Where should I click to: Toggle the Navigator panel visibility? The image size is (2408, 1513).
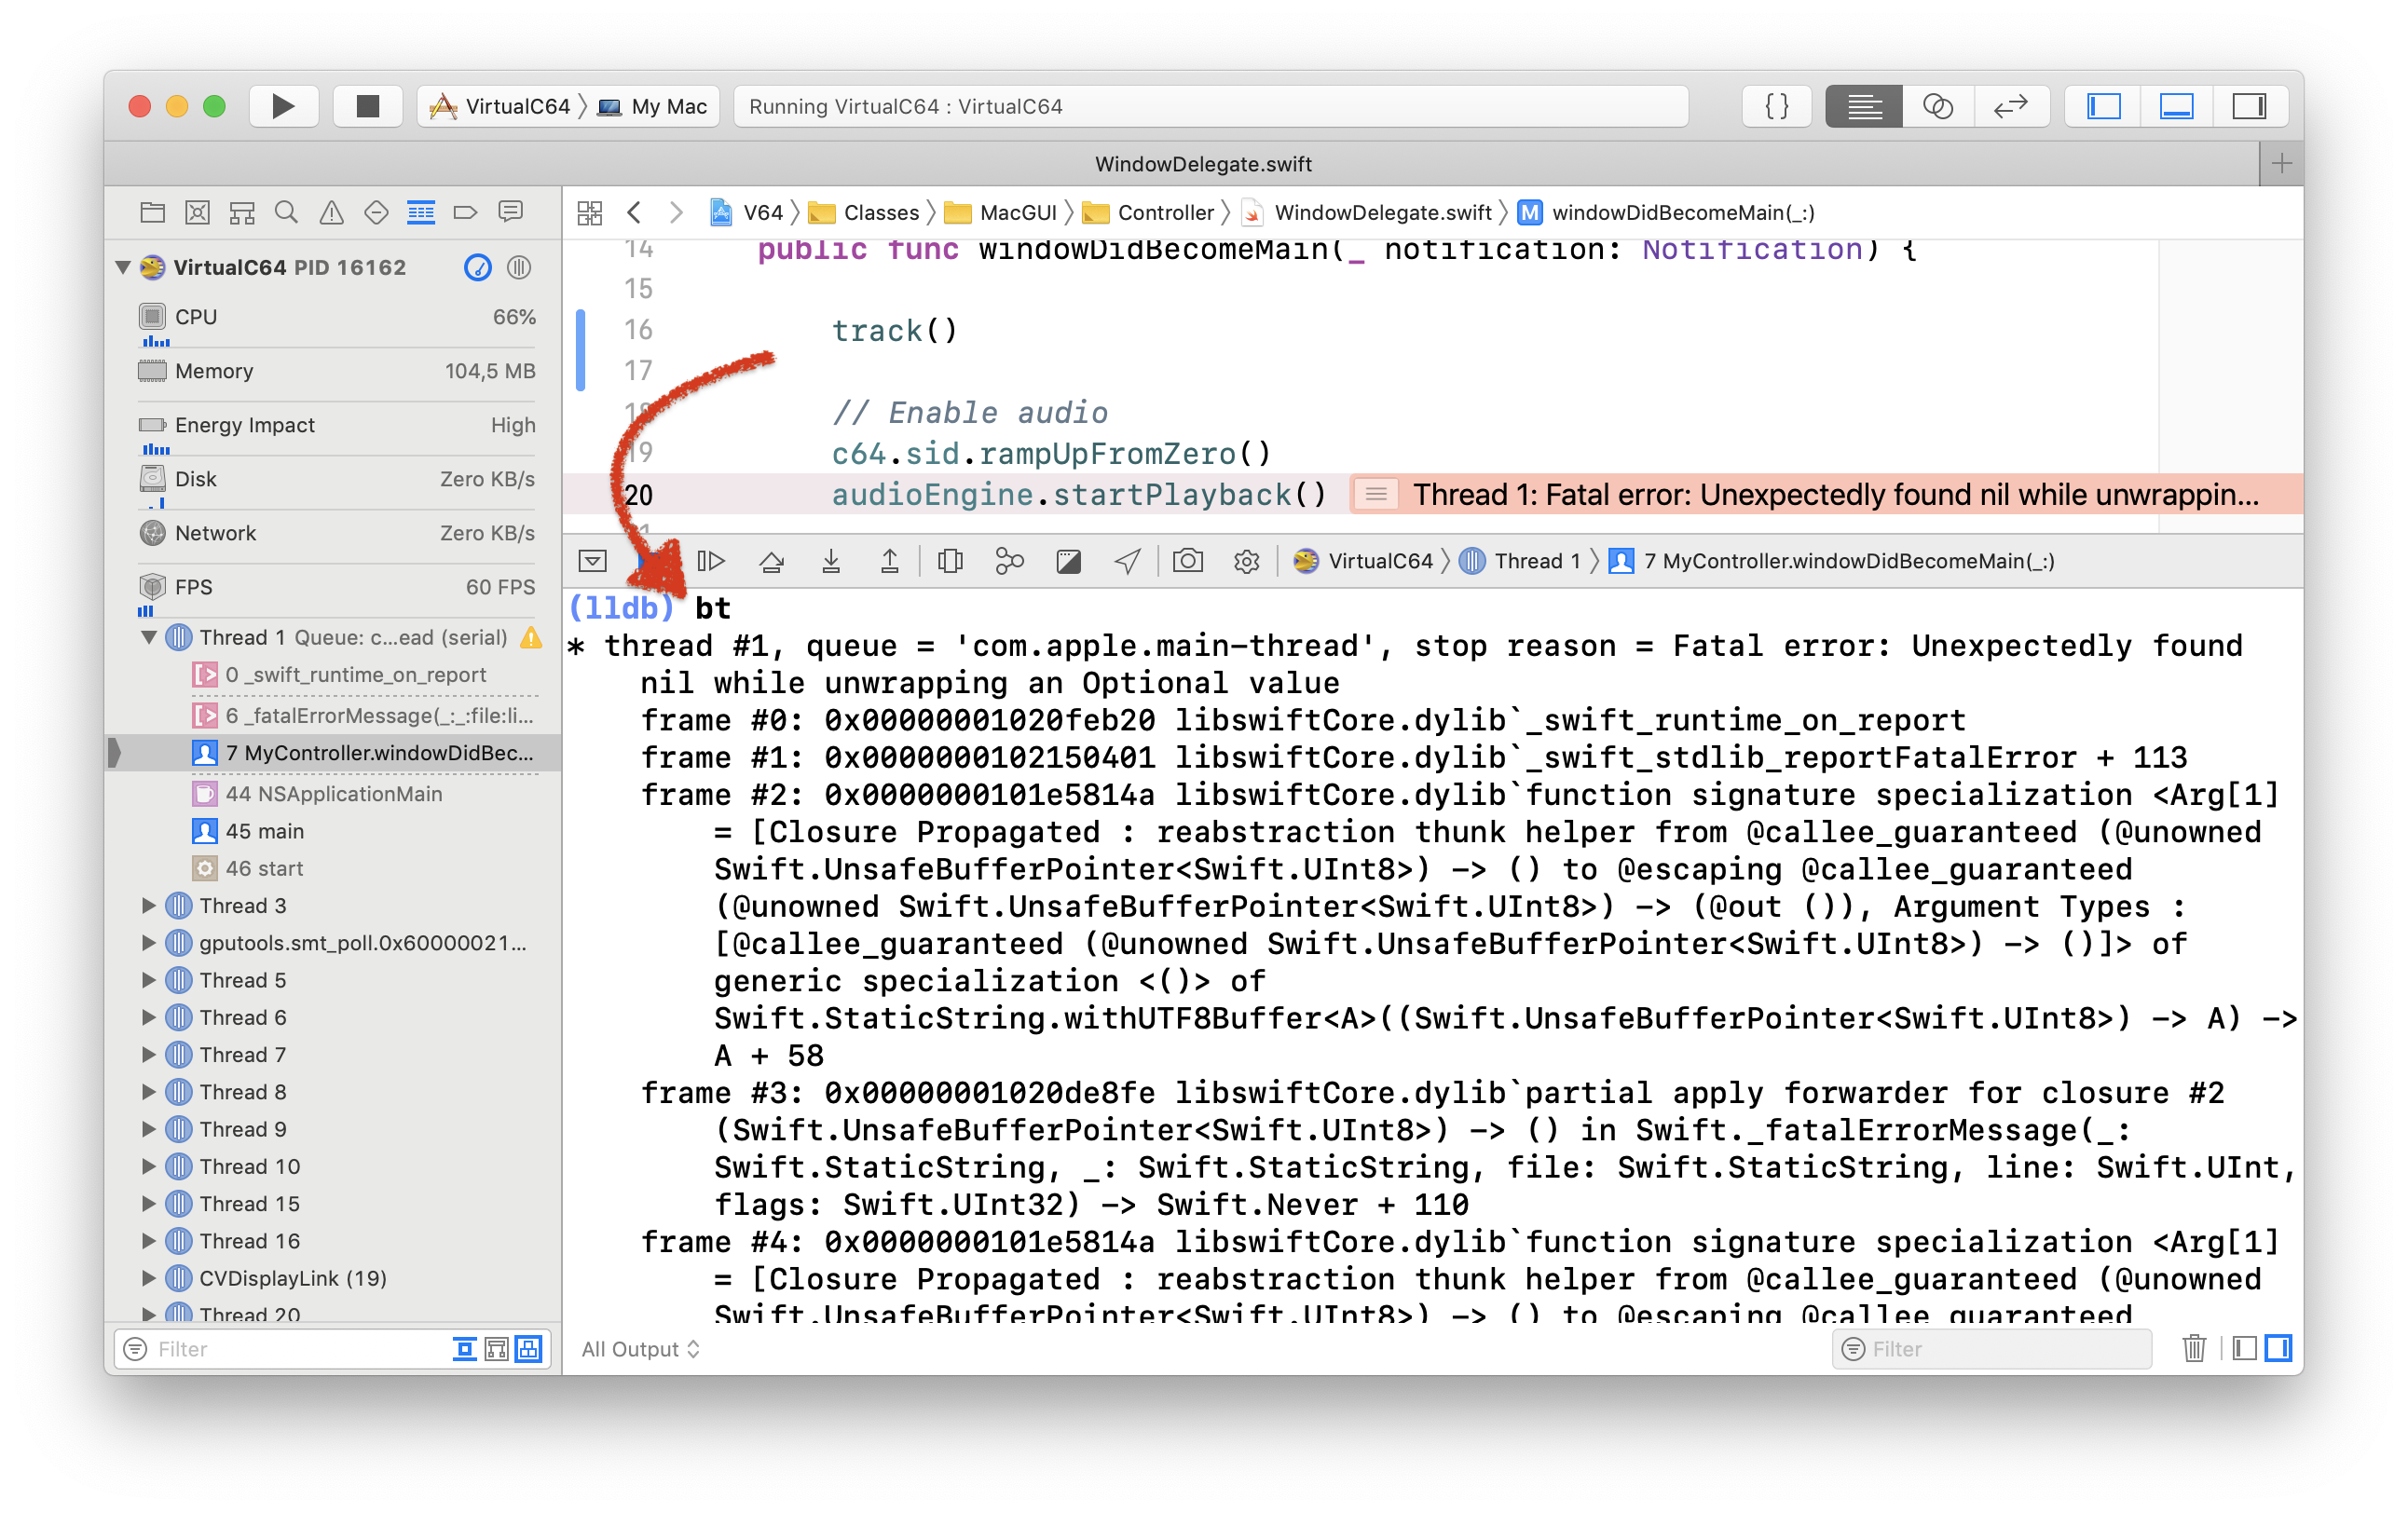click(x=2104, y=106)
